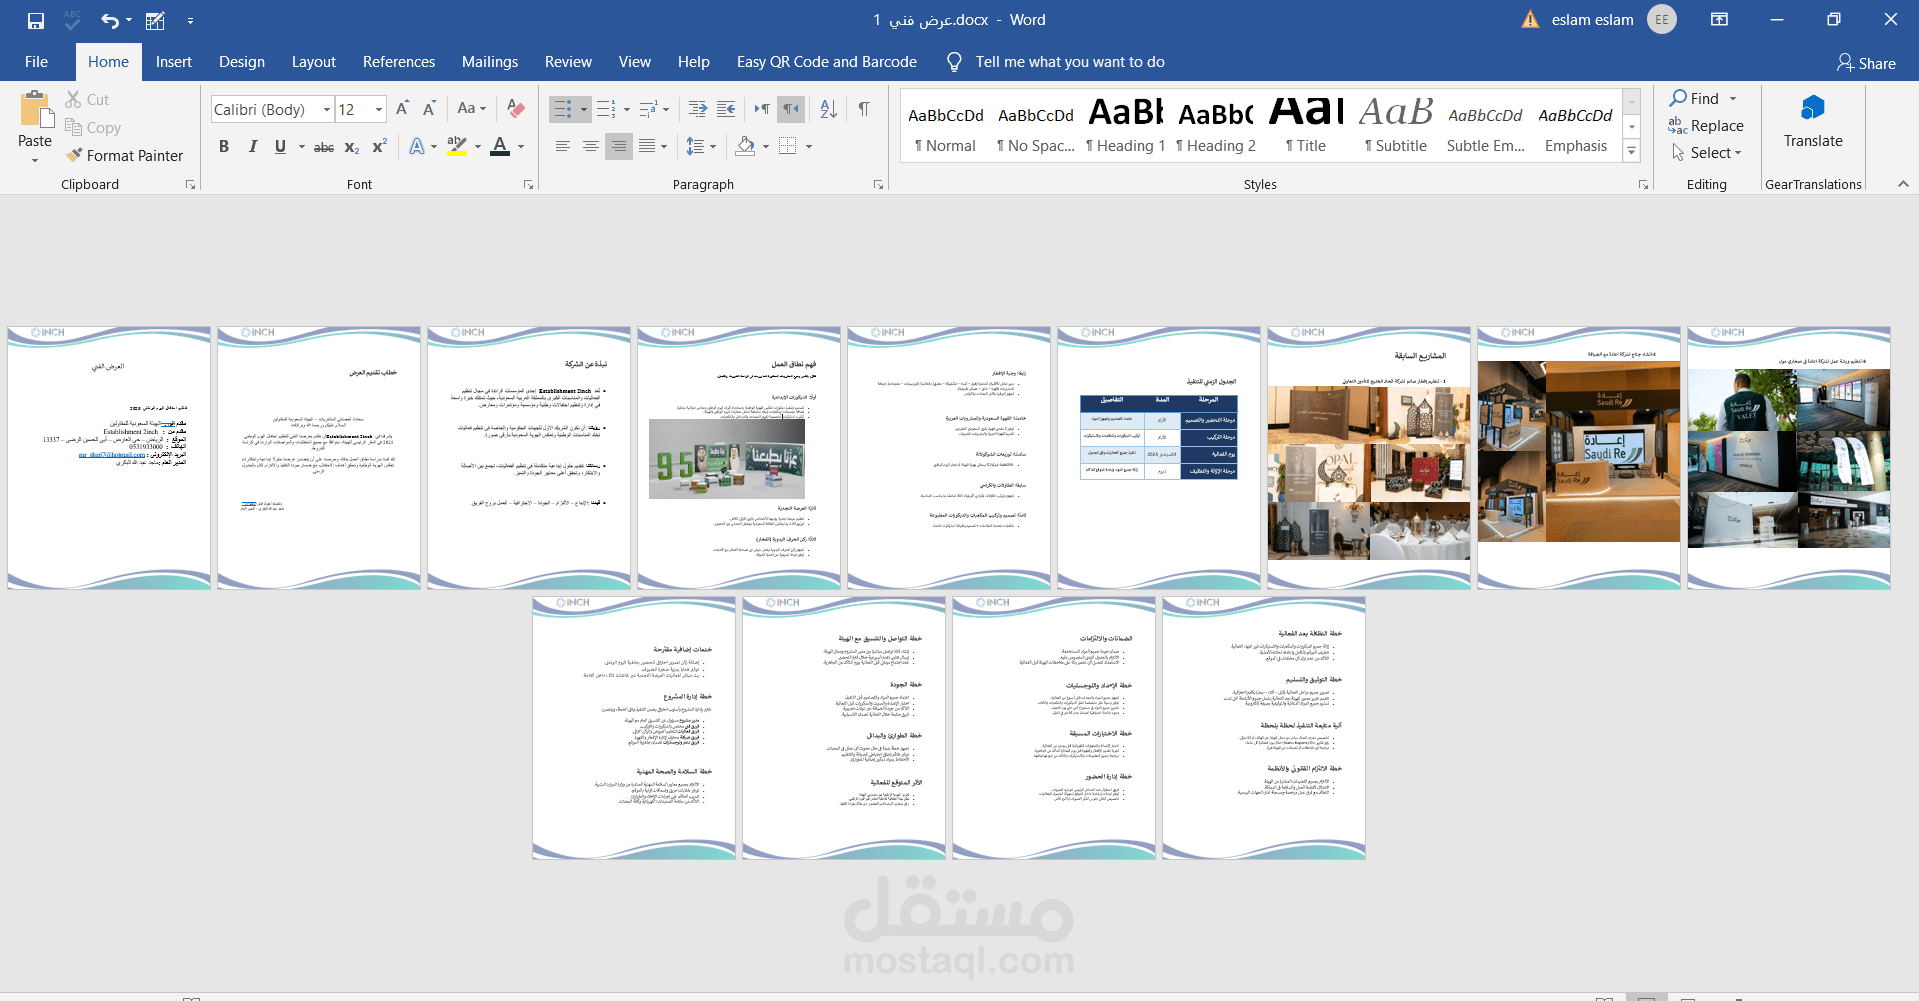Expand the Change Case menu
The image size is (1919, 1001).
(x=472, y=109)
